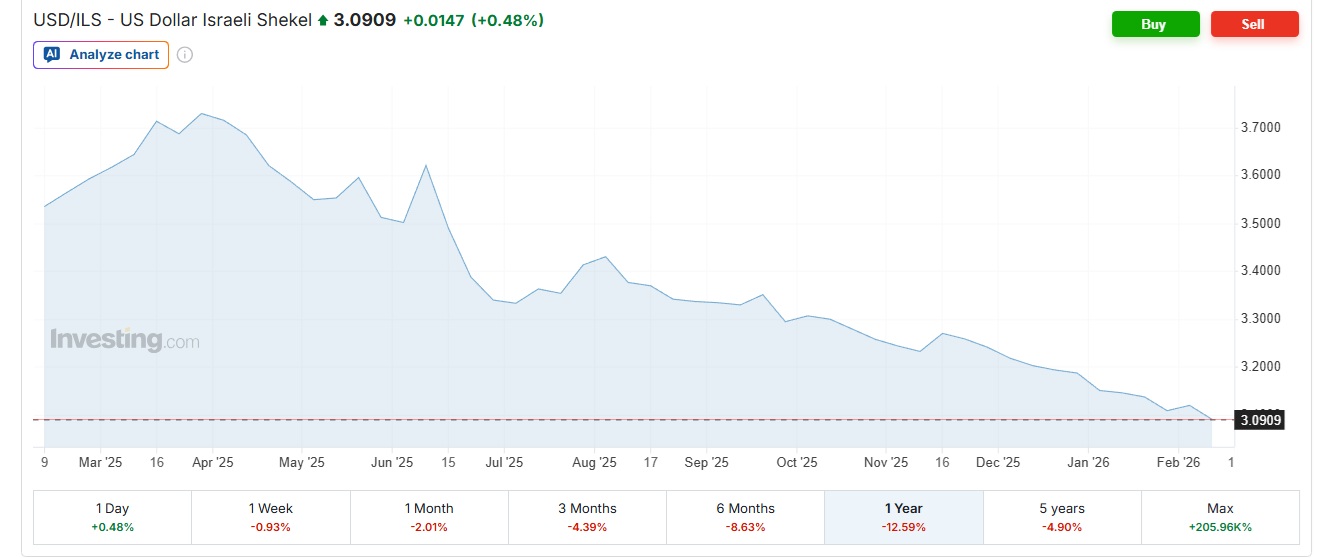This screenshot has height=558, width=1318.
Task: Click the May '25 x-axis label
Action: (x=302, y=463)
